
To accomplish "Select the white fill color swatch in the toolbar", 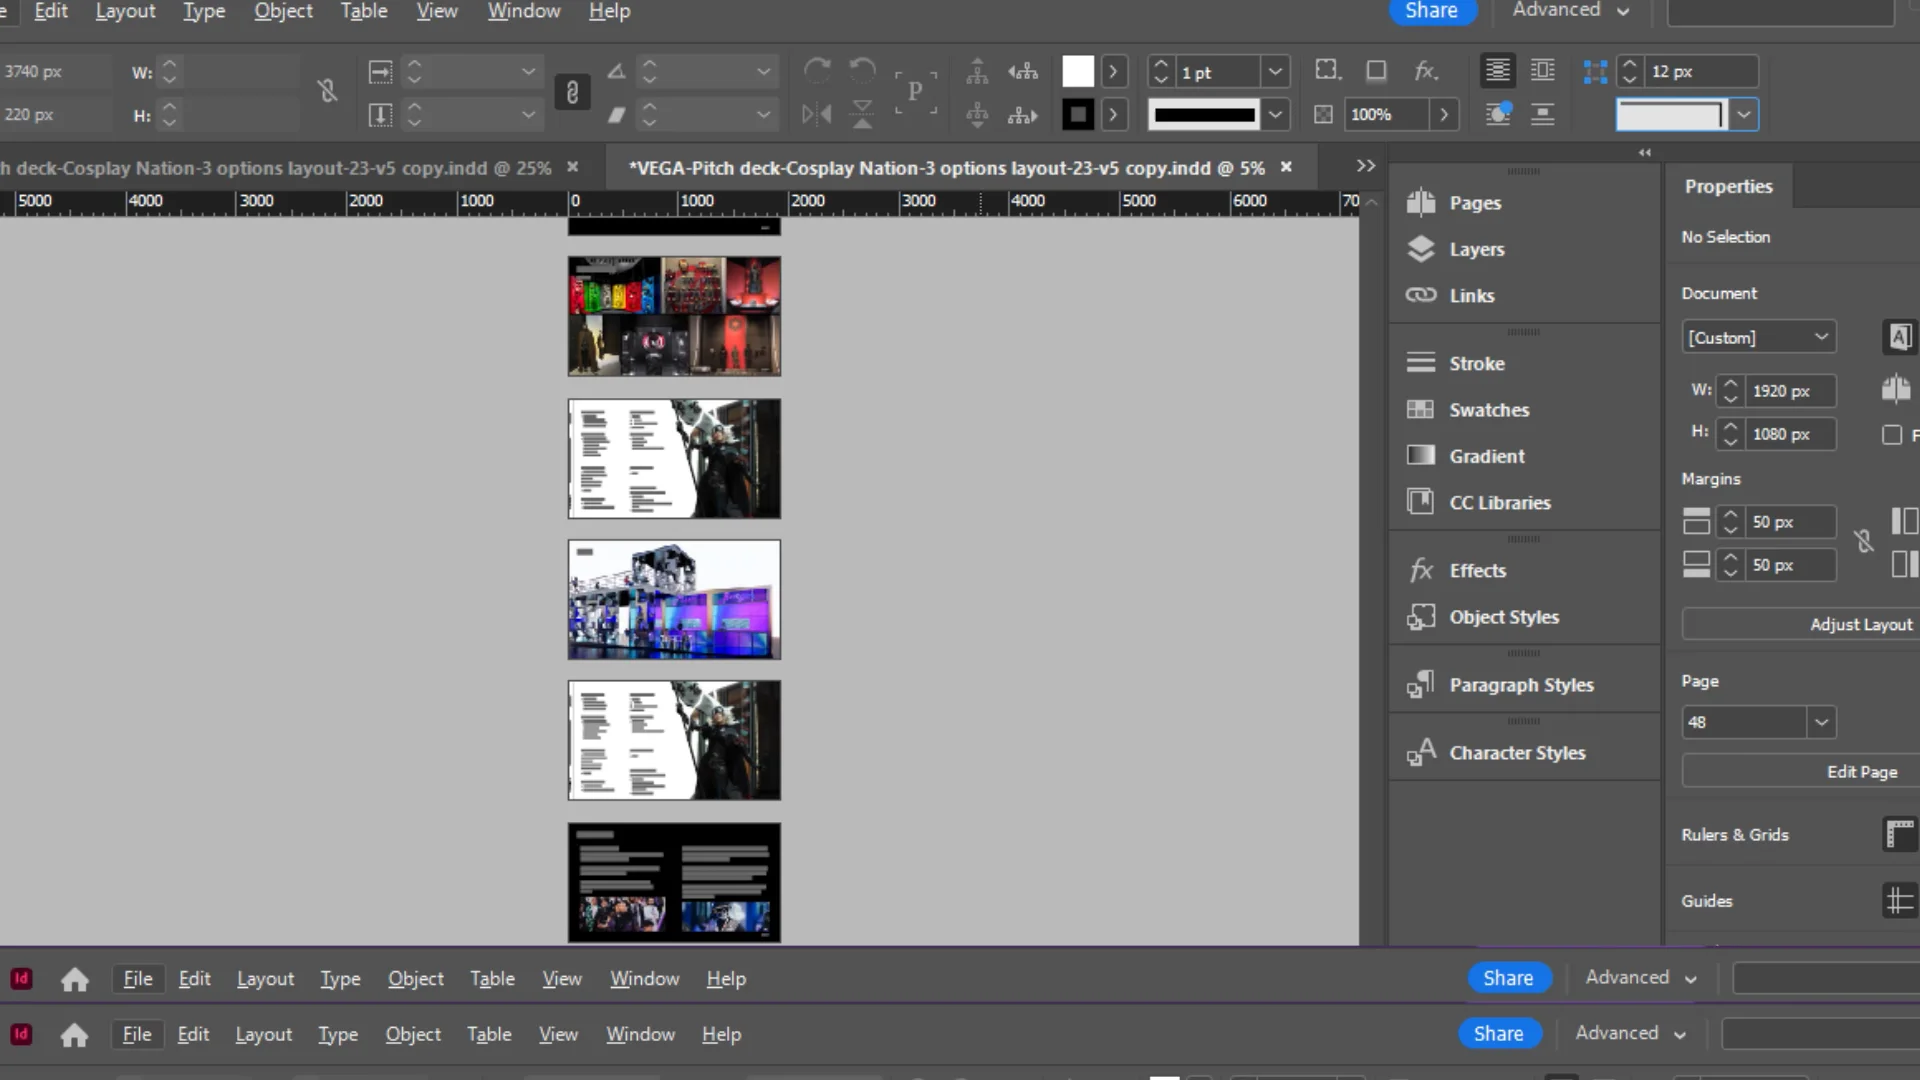I will point(1077,71).
